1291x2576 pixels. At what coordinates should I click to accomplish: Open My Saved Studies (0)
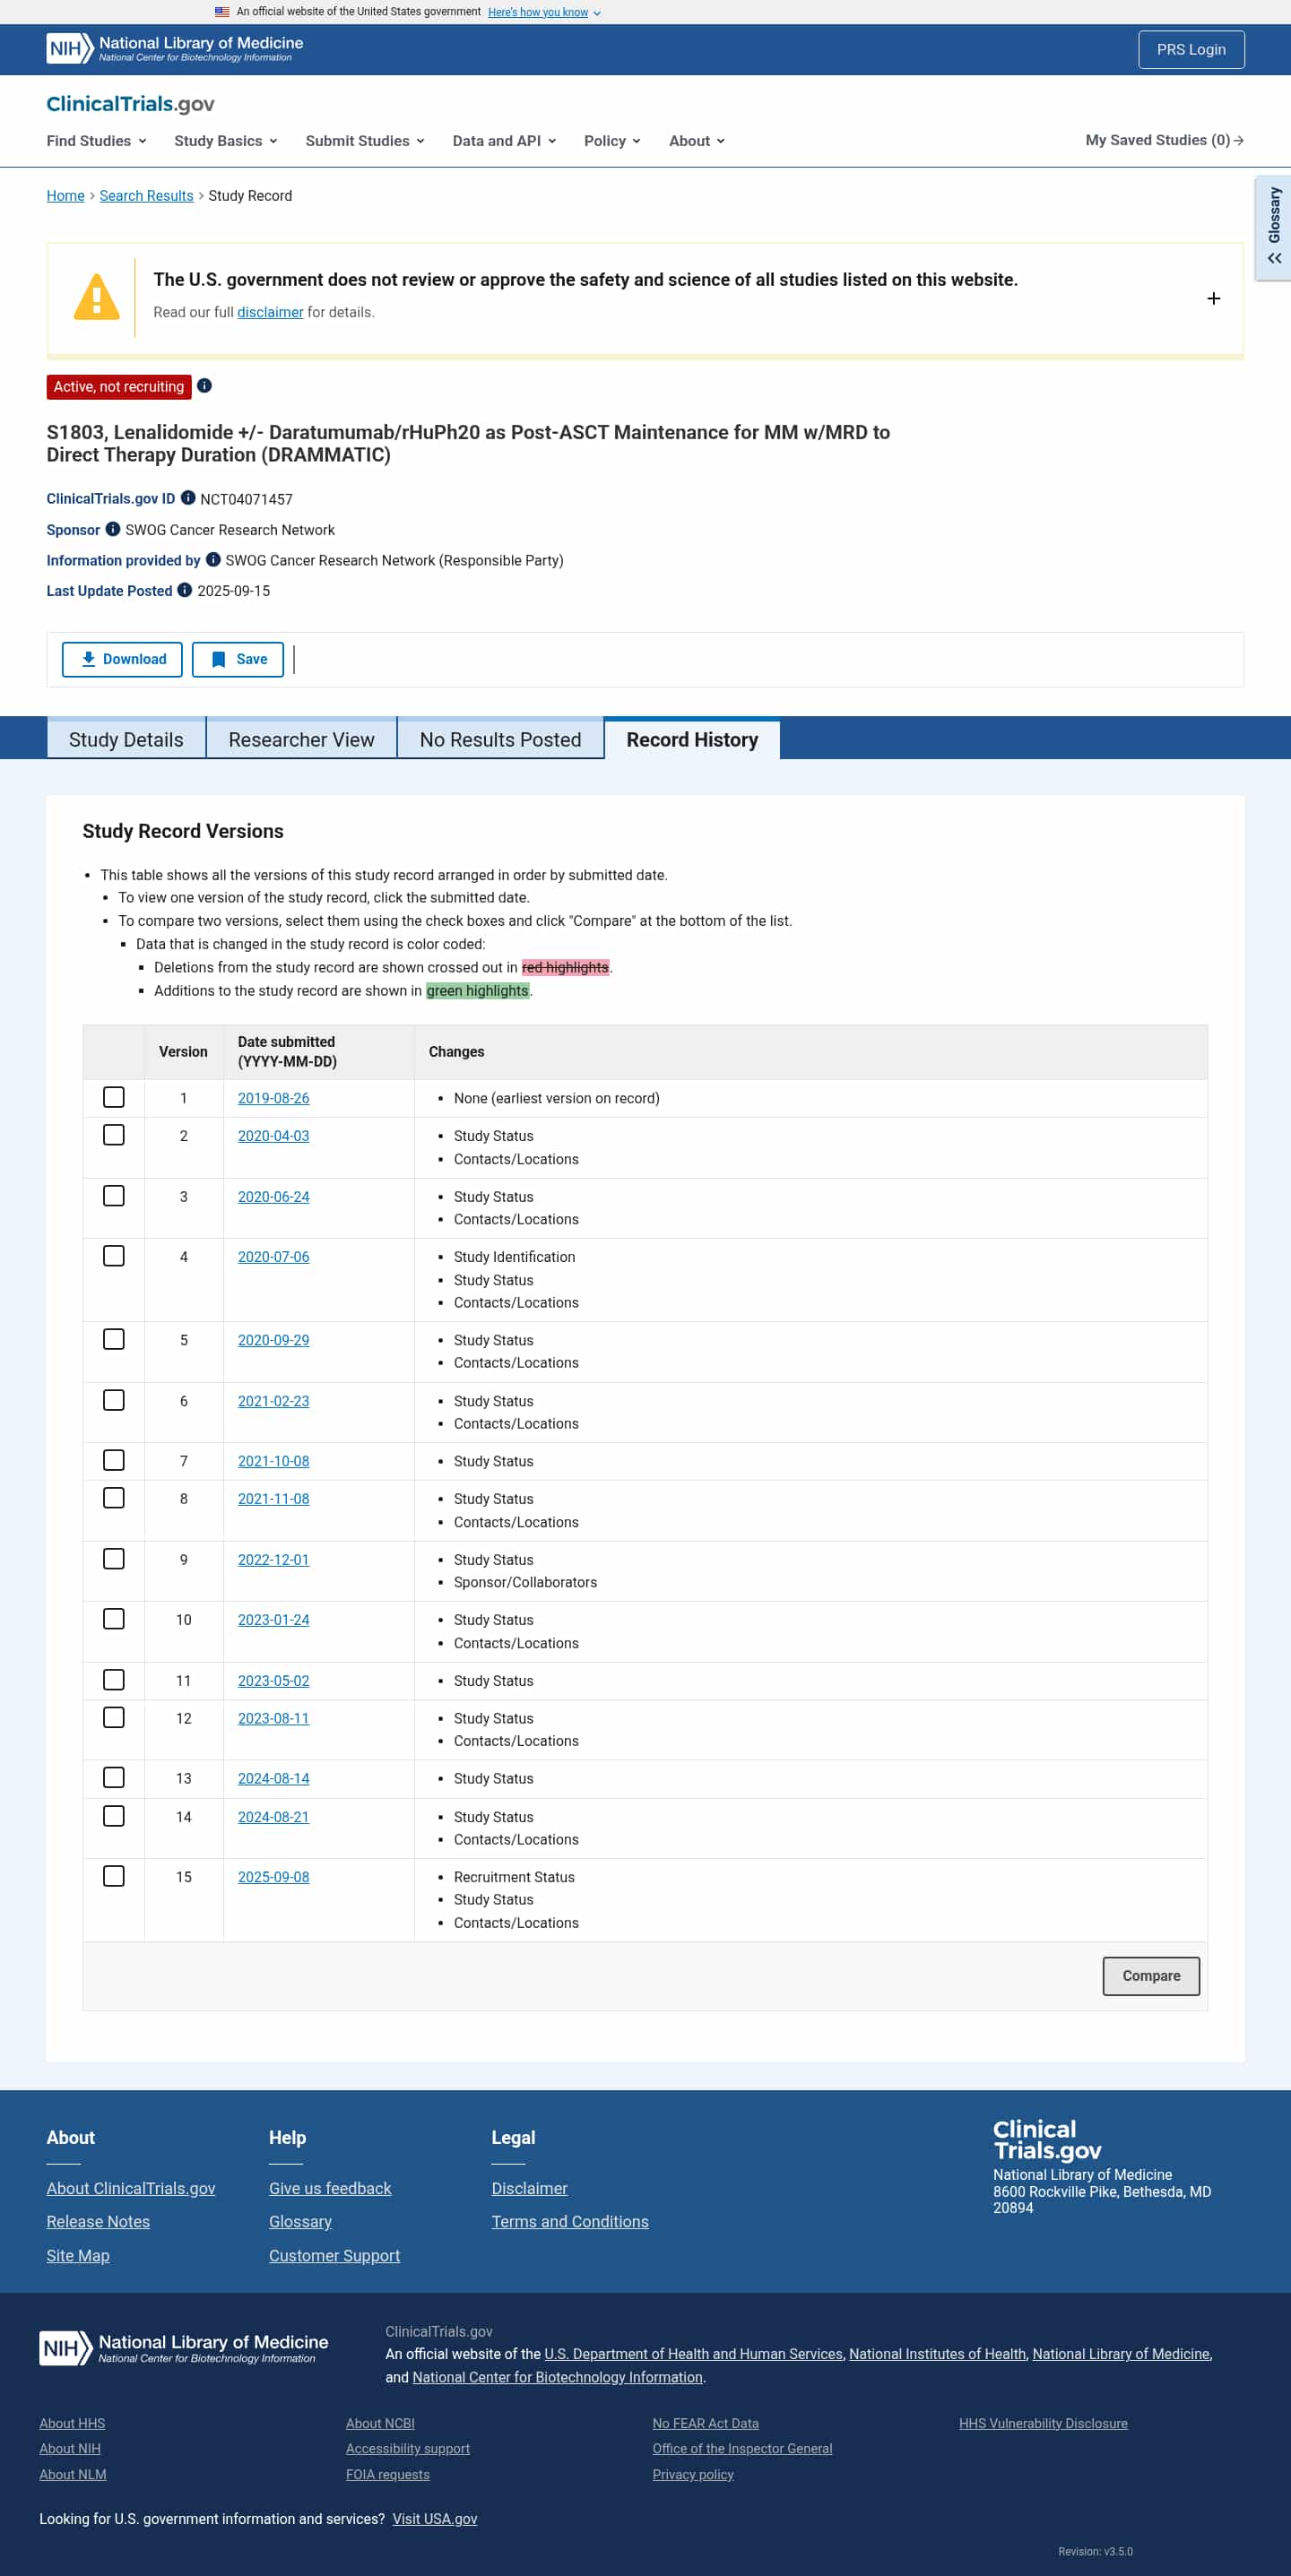pos(1164,140)
